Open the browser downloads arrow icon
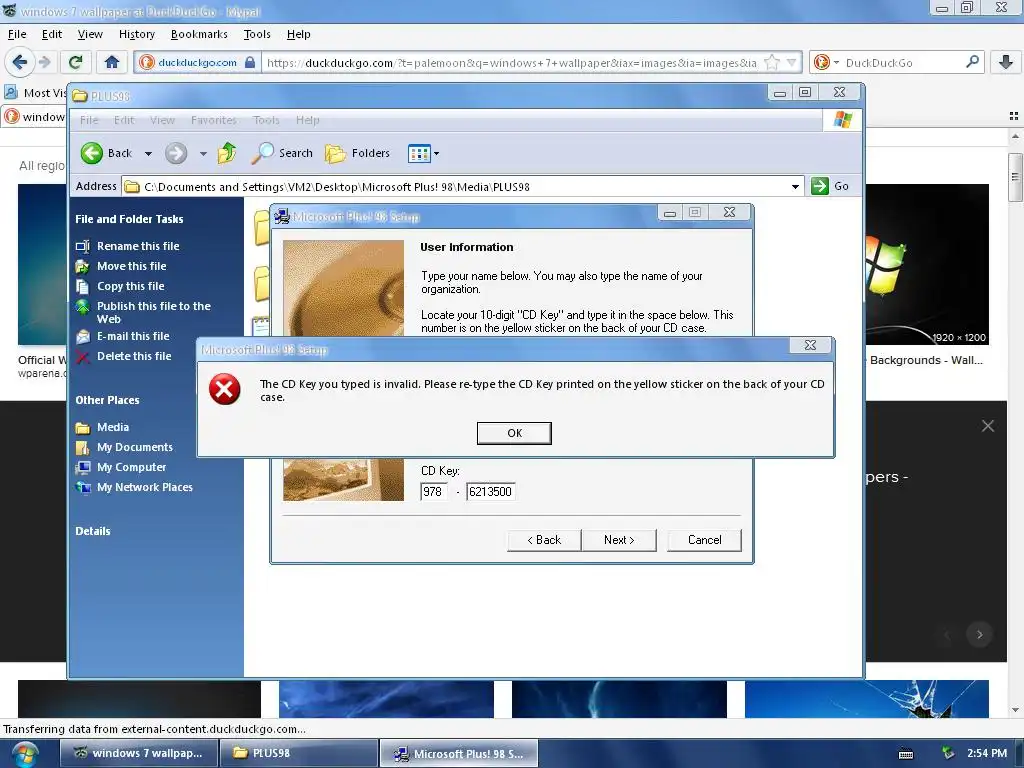The width and height of the screenshot is (1024, 768). pos(1006,62)
